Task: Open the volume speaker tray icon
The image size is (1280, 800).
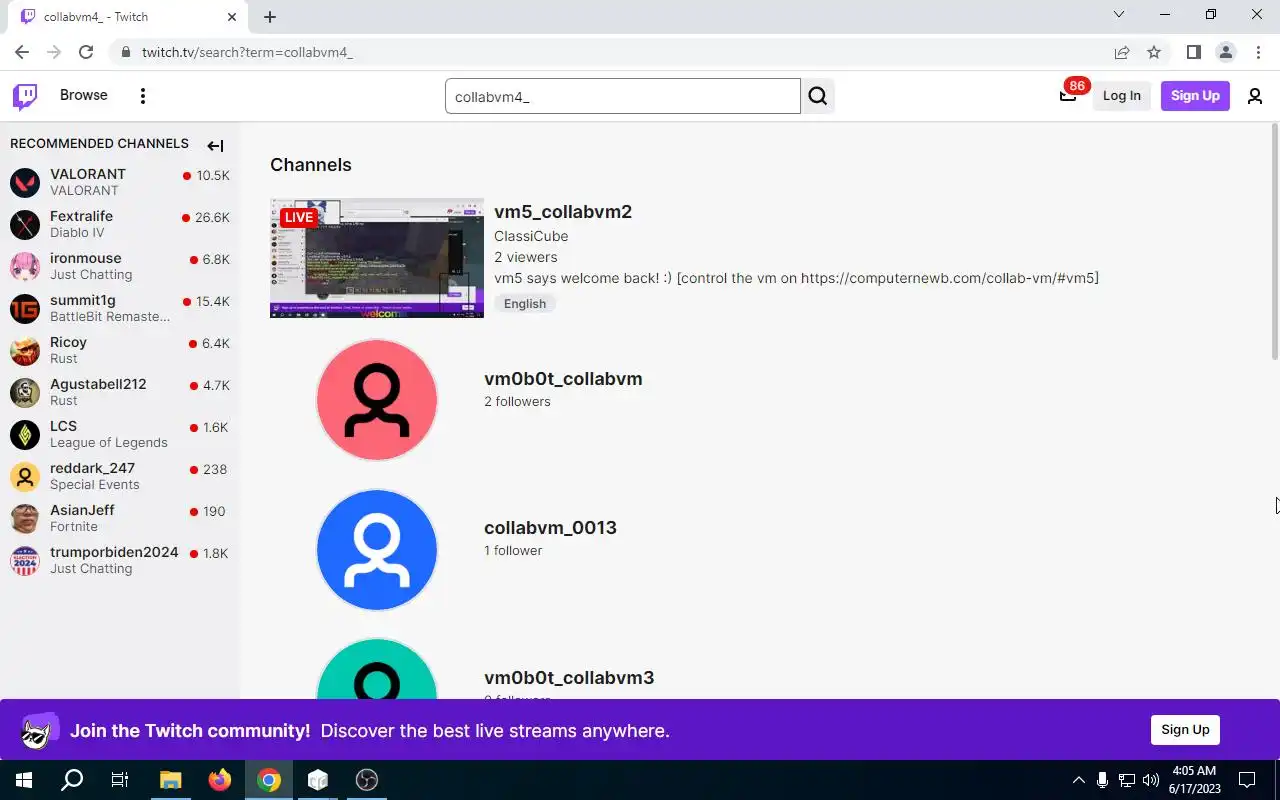Action: pos(1151,780)
